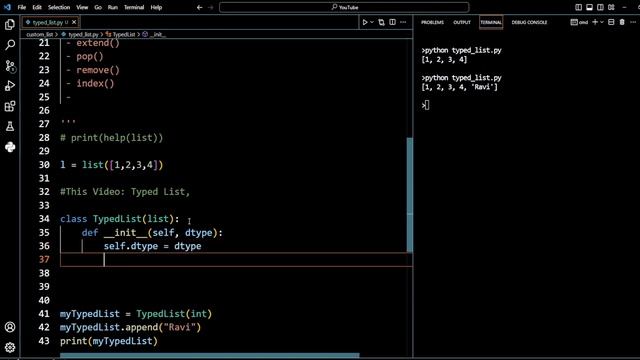Click the terminal prompt cursor line
The image size is (640, 360).
point(426,105)
